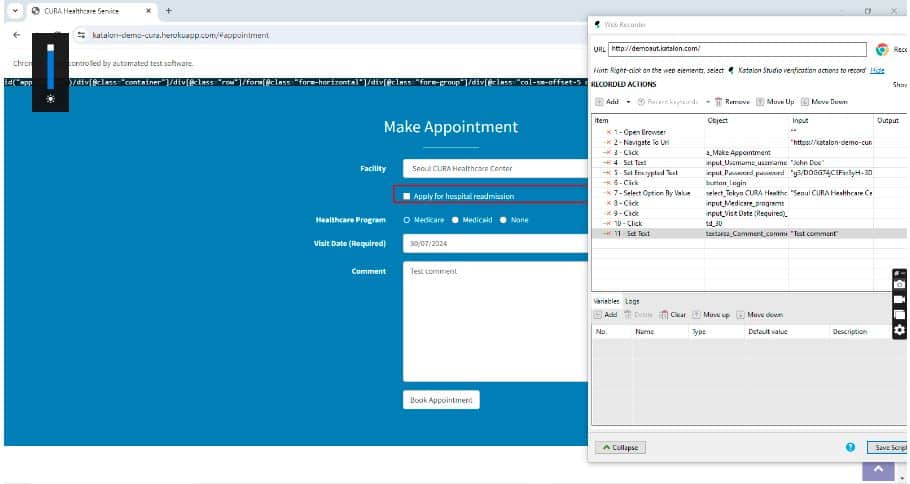Select the None radio button

(x=503, y=220)
